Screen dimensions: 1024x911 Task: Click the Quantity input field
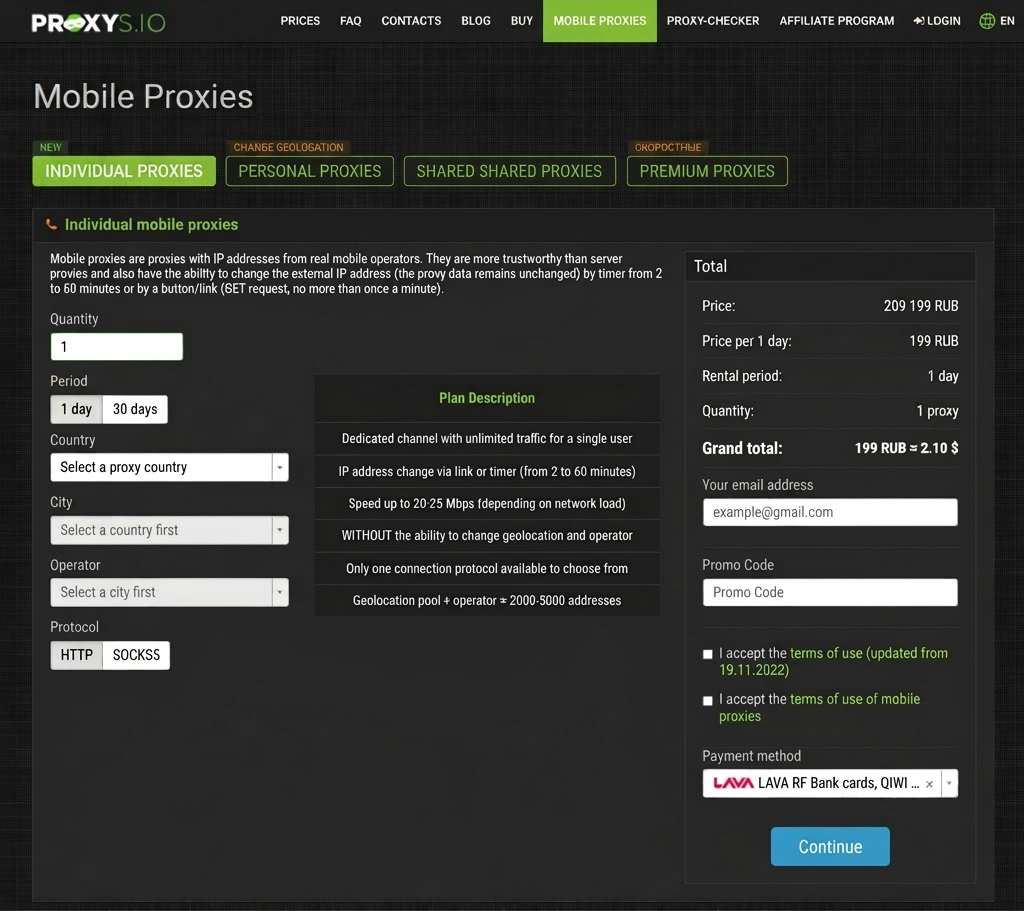[x=117, y=347]
